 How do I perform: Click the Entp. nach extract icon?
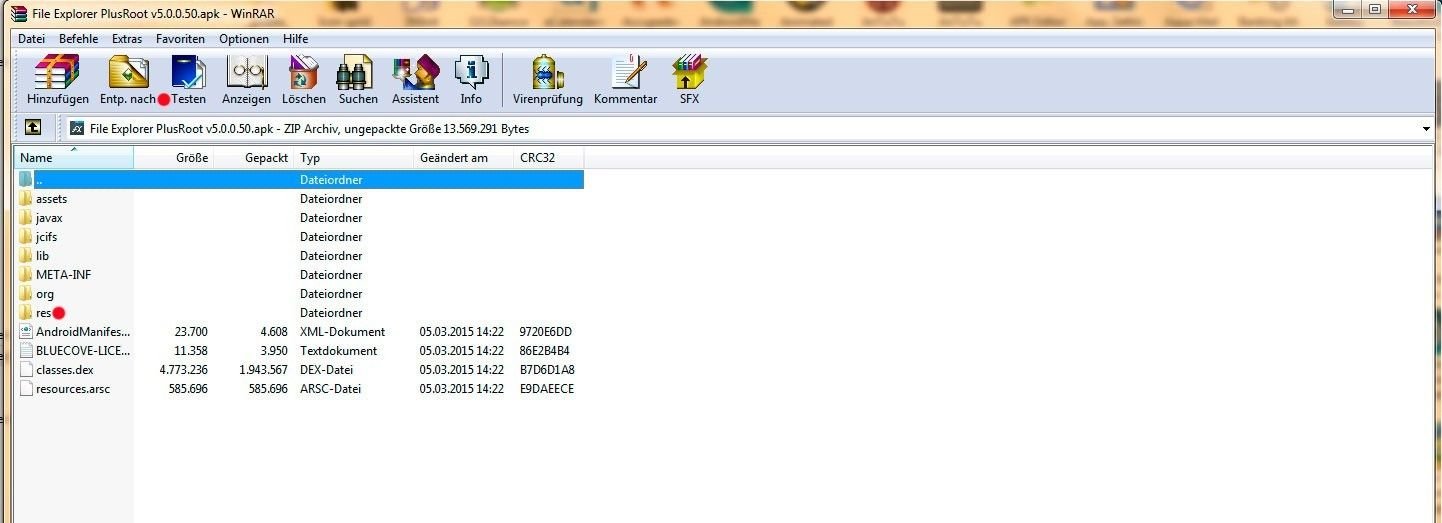pyautogui.click(x=128, y=73)
